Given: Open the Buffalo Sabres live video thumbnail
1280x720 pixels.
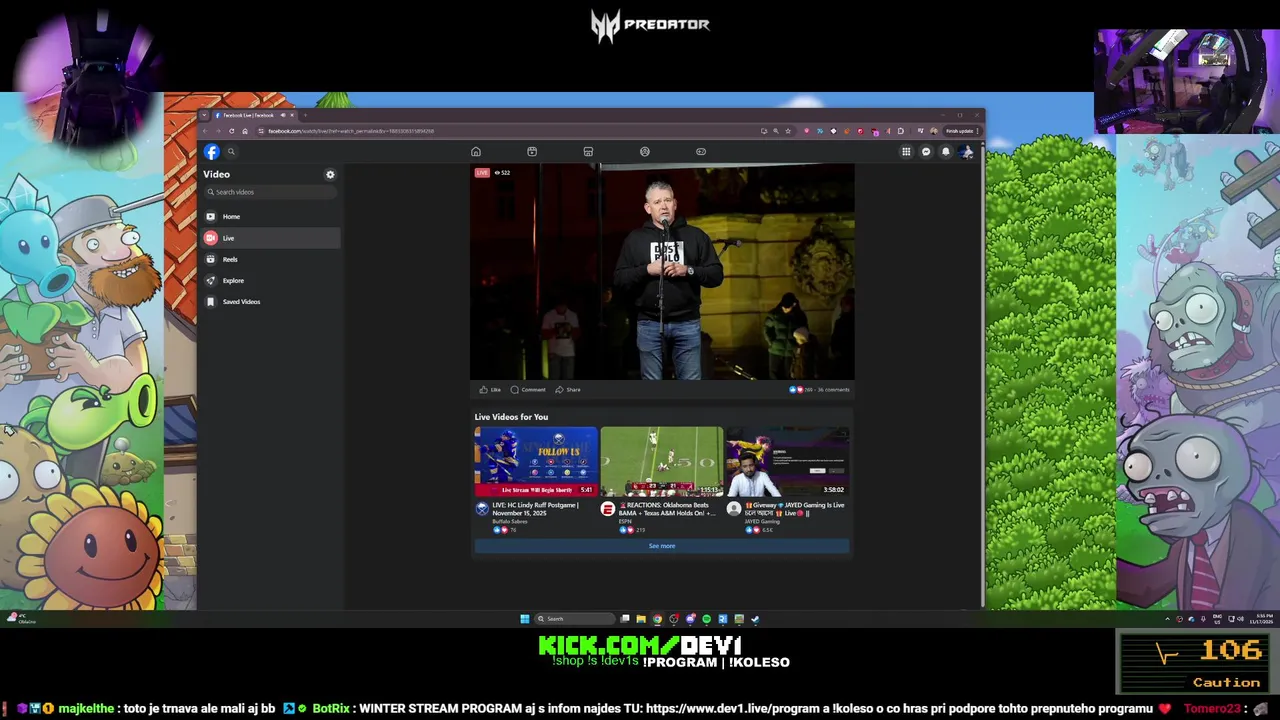Looking at the screenshot, I should (536, 461).
